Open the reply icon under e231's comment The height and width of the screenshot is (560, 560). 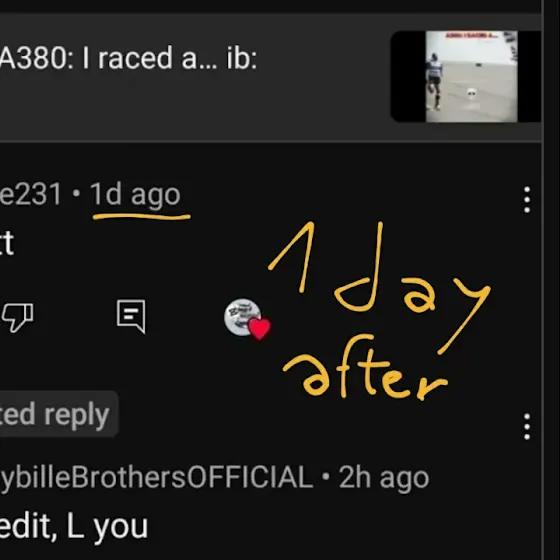tap(131, 316)
